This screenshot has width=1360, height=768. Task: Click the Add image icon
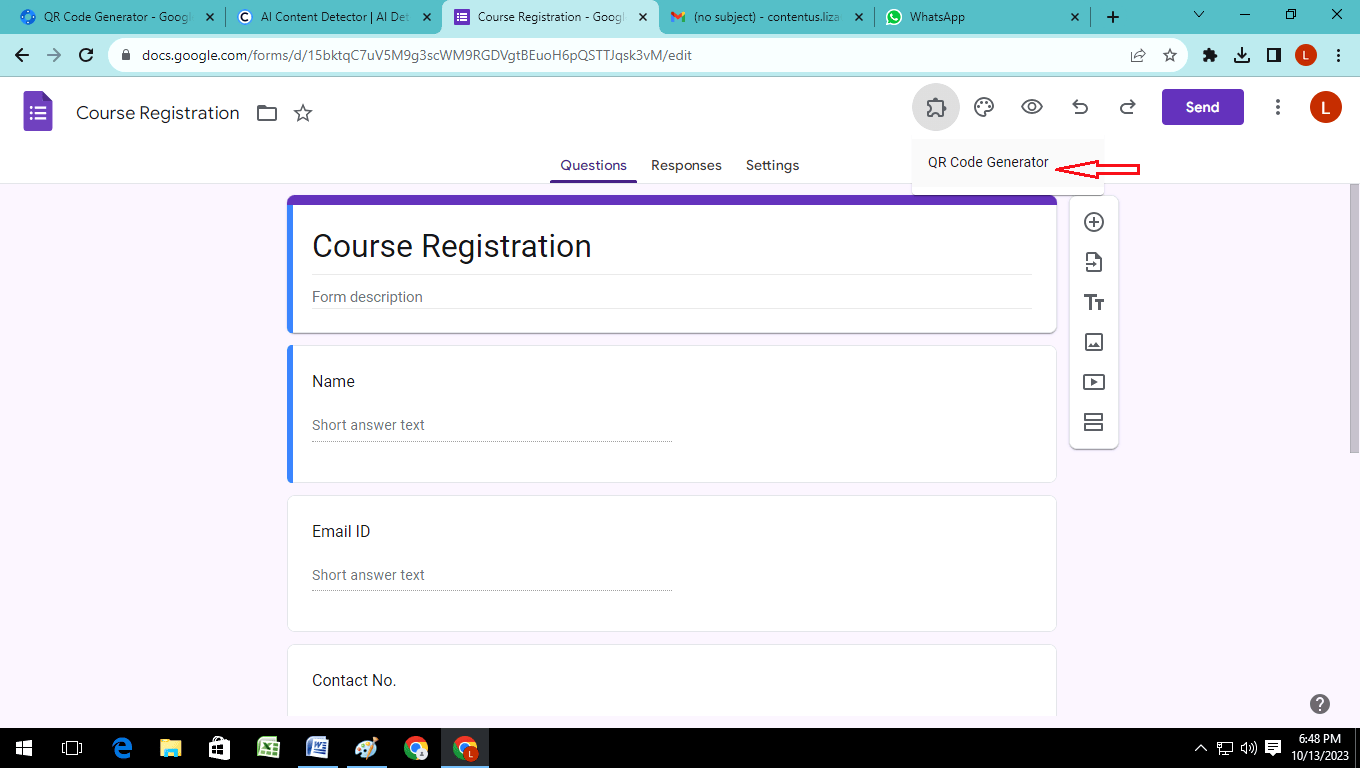[1094, 342]
